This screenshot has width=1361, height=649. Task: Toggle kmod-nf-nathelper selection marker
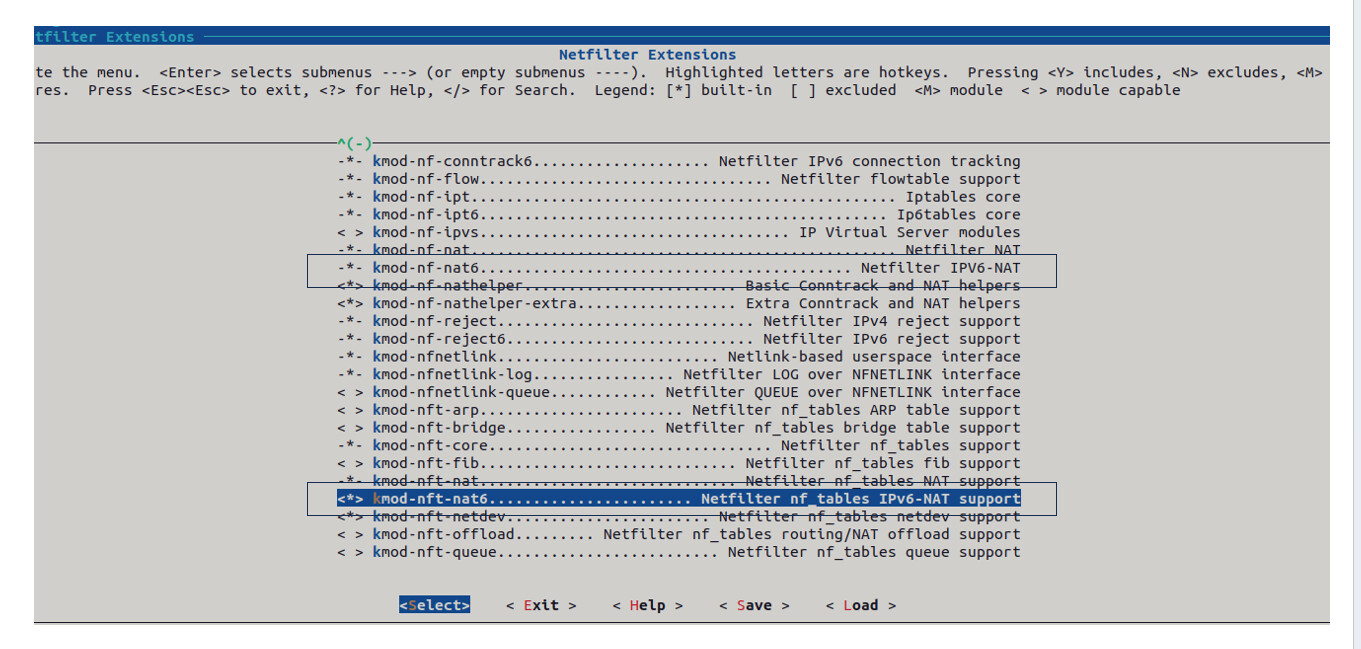tap(350, 286)
